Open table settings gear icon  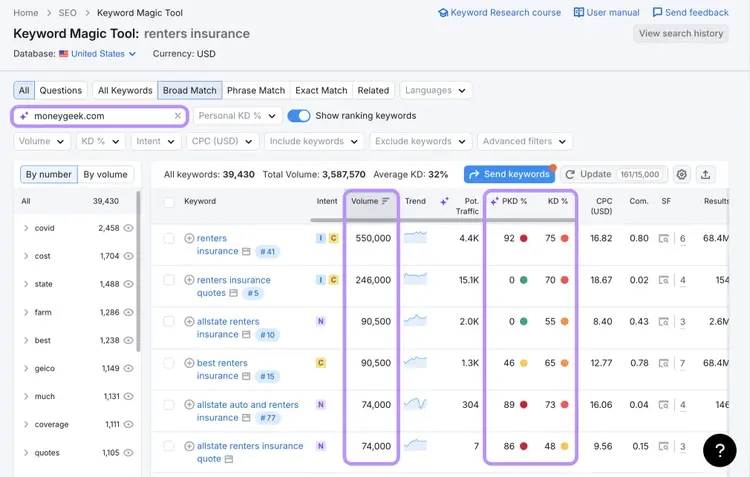click(682, 175)
